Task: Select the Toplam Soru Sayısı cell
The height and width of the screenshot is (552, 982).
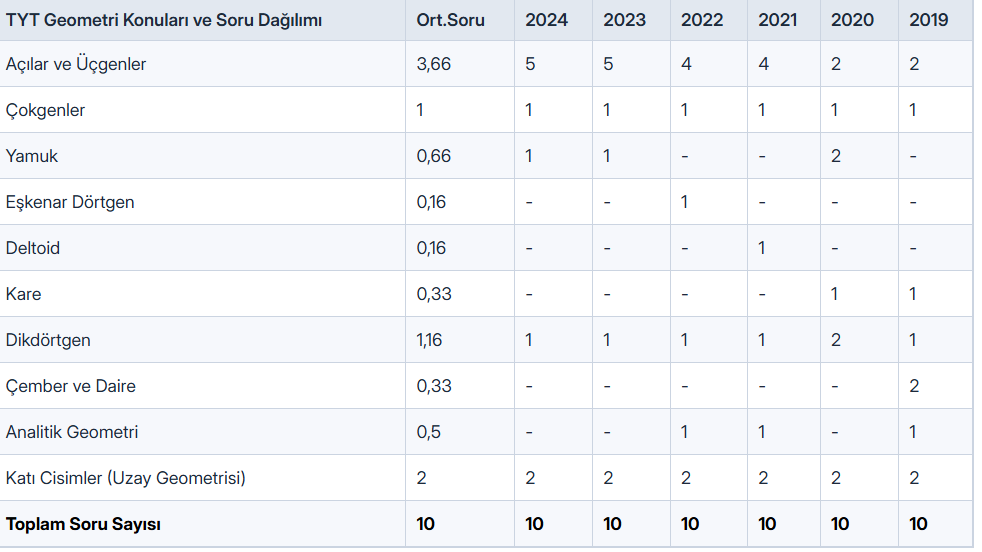Action: click(x=83, y=524)
